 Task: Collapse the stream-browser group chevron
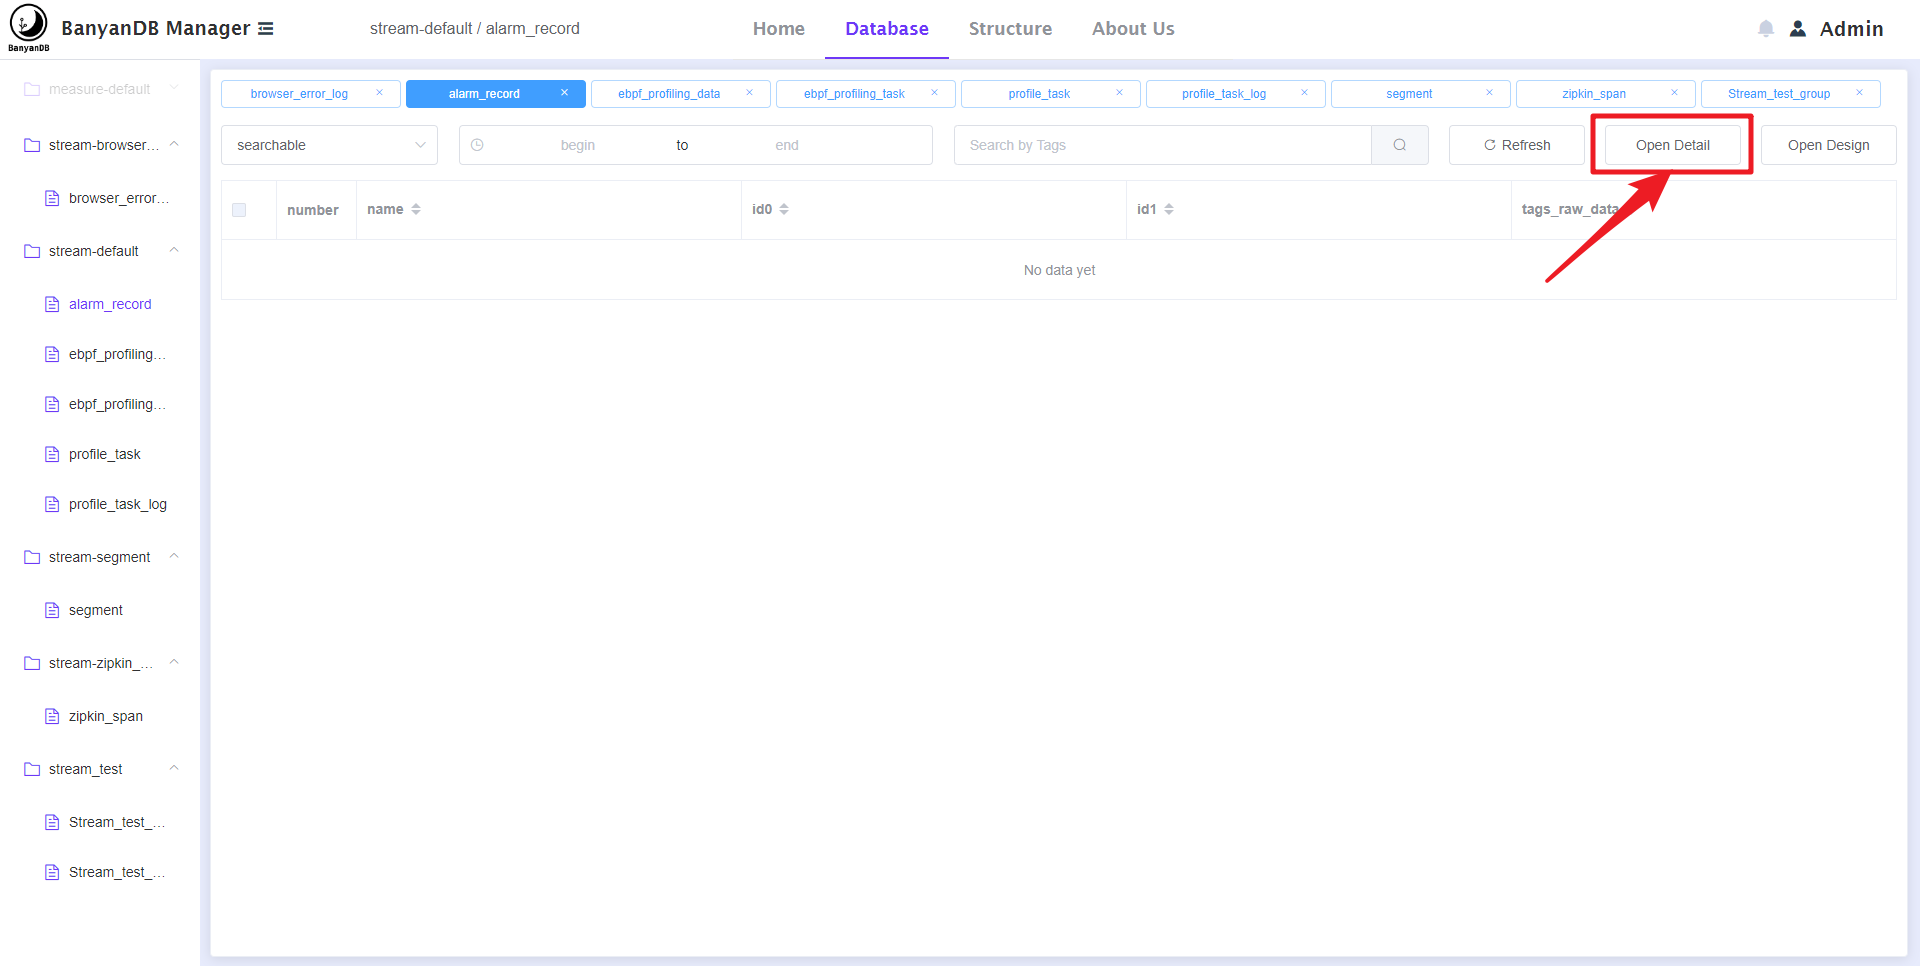click(x=174, y=144)
